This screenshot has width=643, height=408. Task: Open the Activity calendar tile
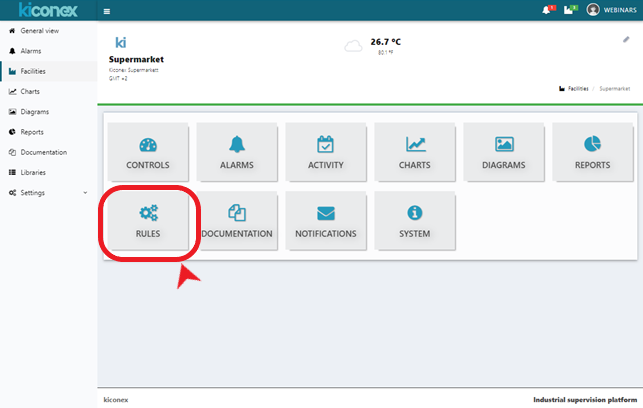(x=326, y=153)
